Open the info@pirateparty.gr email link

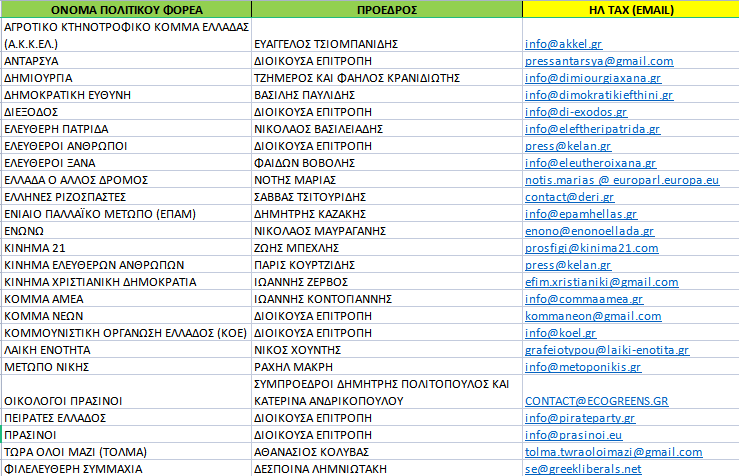click(581, 417)
